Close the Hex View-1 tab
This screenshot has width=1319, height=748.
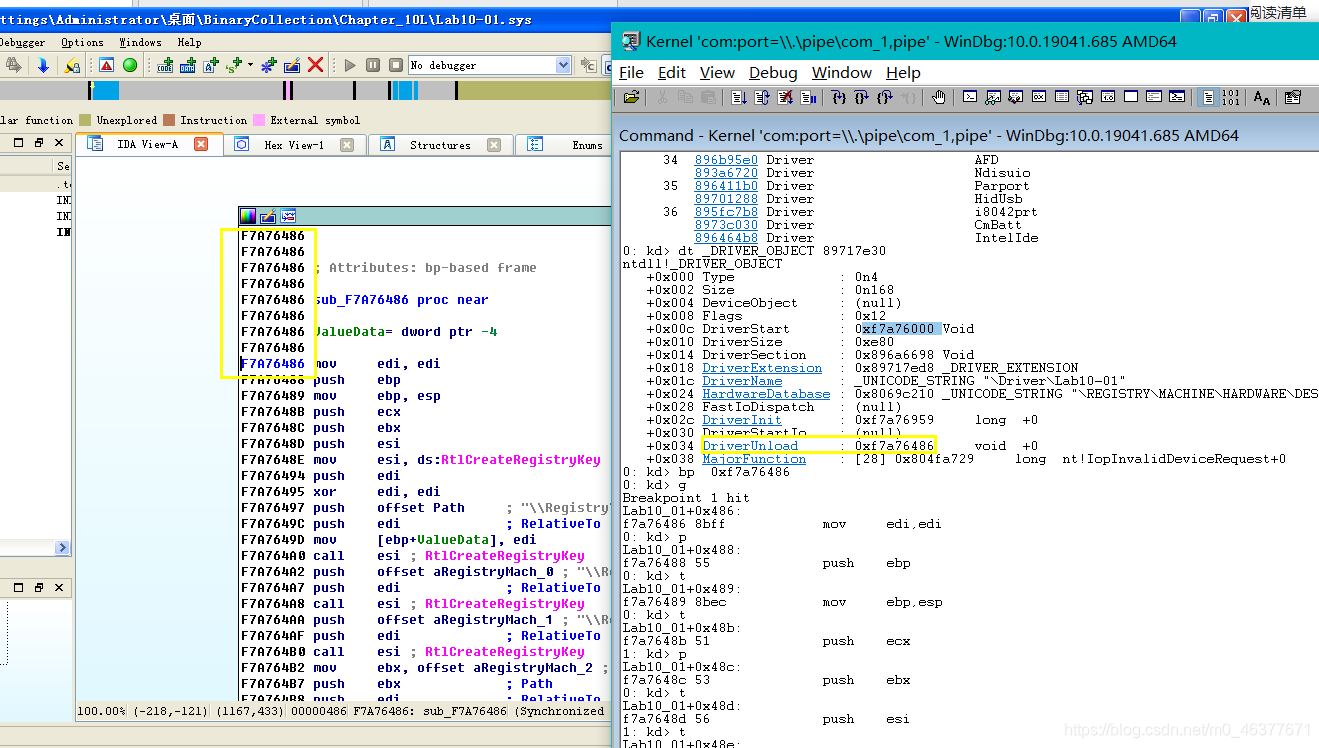[x=347, y=144]
